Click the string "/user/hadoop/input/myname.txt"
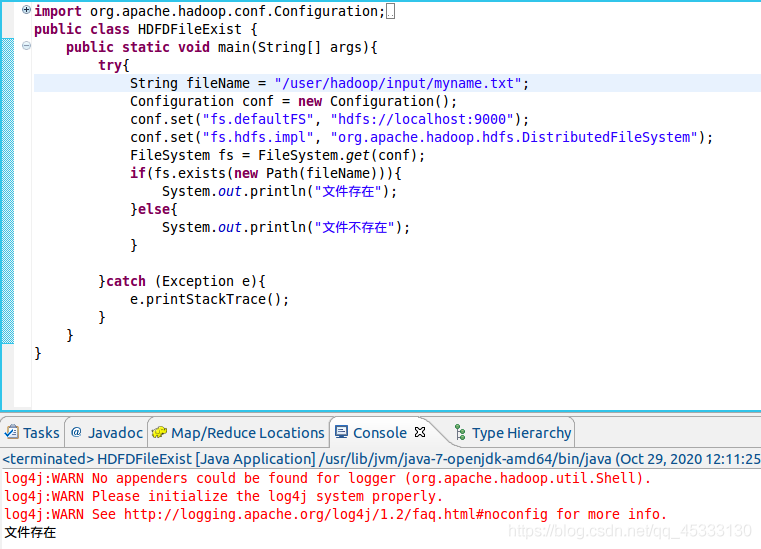Viewport: 761px width, 549px height. coord(397,83)
